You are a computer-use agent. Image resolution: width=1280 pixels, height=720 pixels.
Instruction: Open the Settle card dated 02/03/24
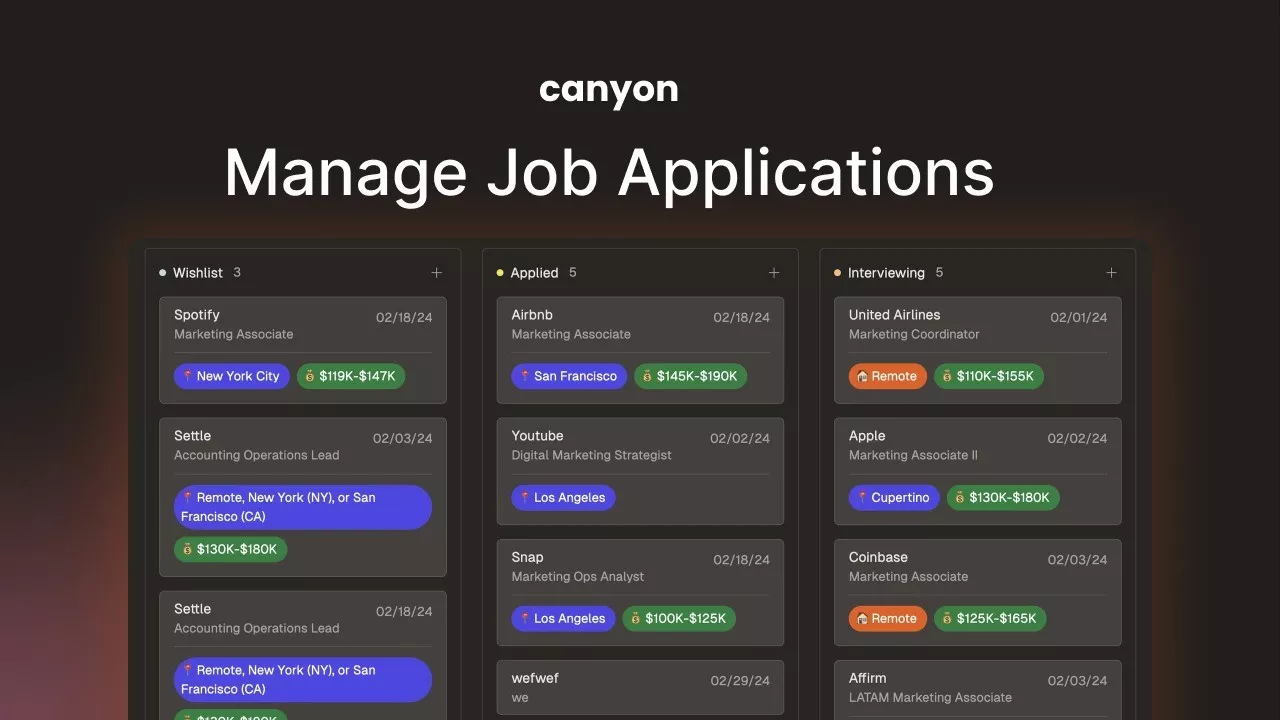click(x=302, y=446)
